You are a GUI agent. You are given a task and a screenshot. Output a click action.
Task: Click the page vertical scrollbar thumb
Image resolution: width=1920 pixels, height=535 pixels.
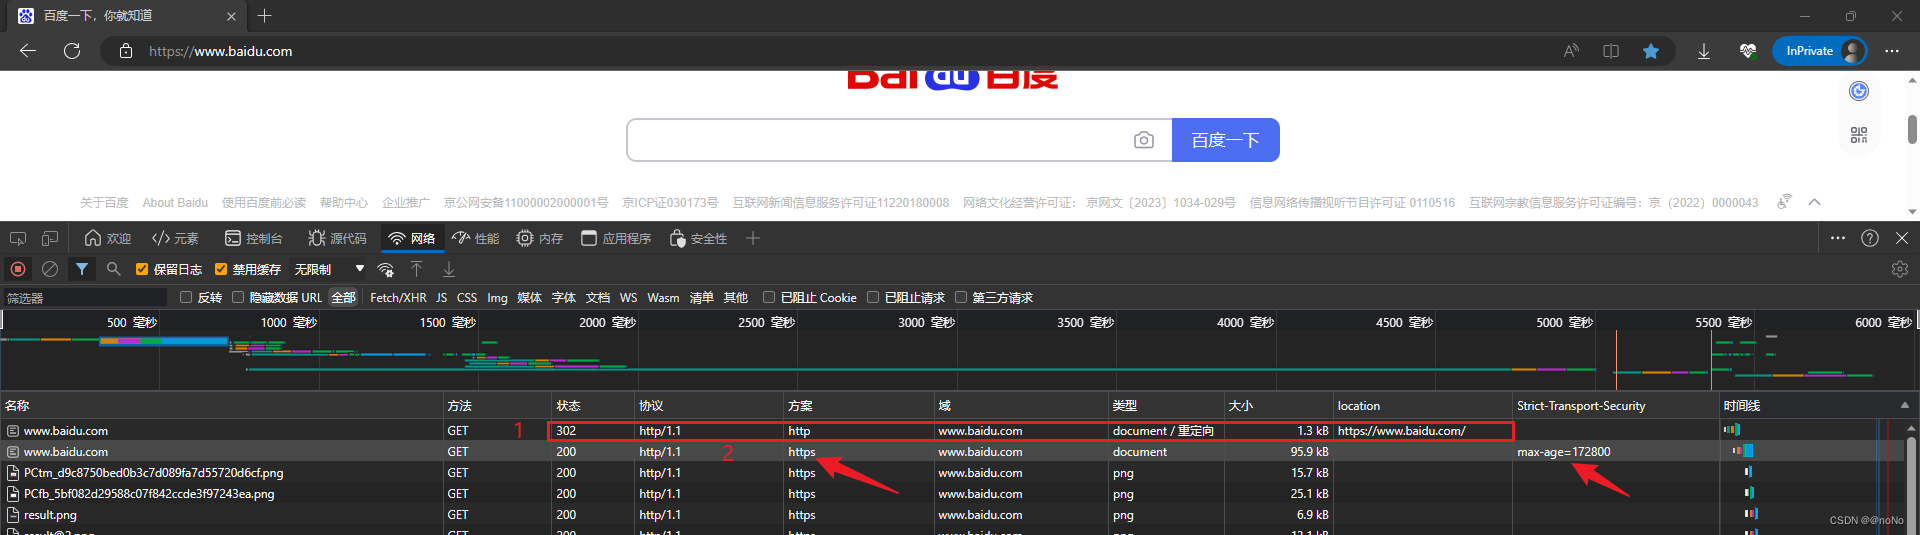click(1912, 130)
